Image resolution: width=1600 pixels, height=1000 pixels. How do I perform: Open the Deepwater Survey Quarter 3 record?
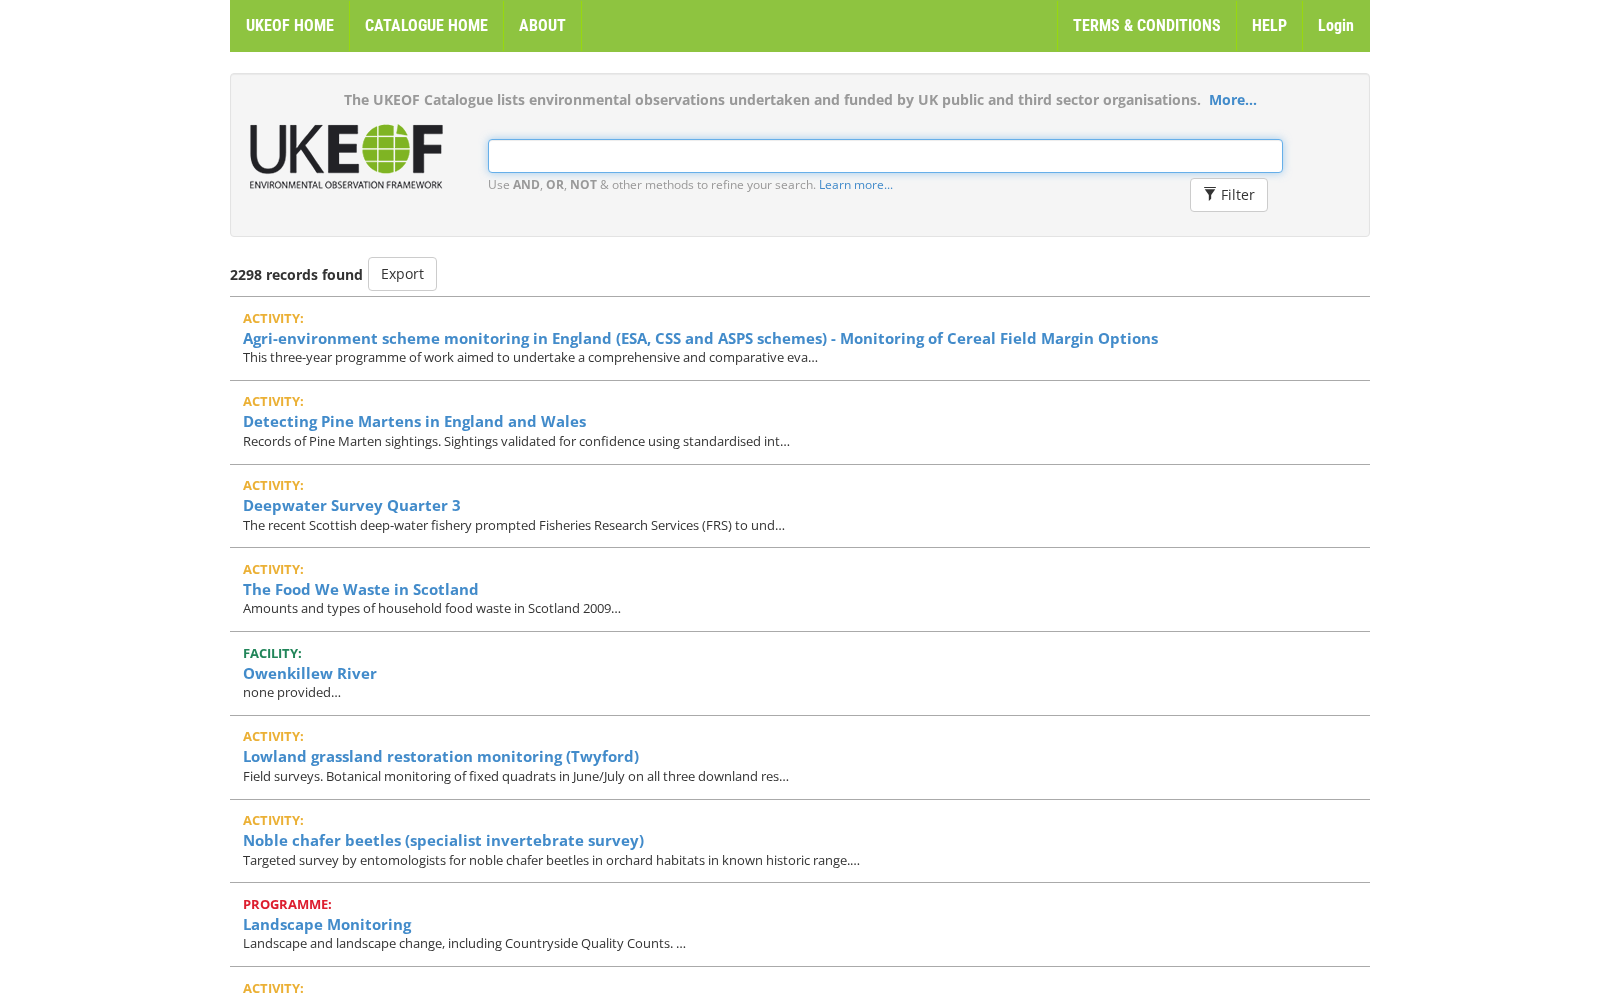352,505
